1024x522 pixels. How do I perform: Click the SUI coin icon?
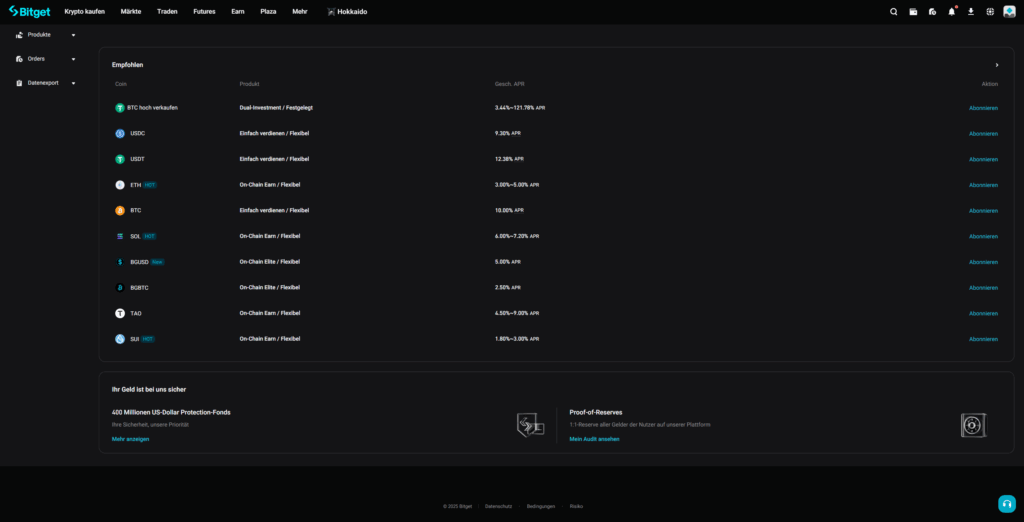(120, 339)
